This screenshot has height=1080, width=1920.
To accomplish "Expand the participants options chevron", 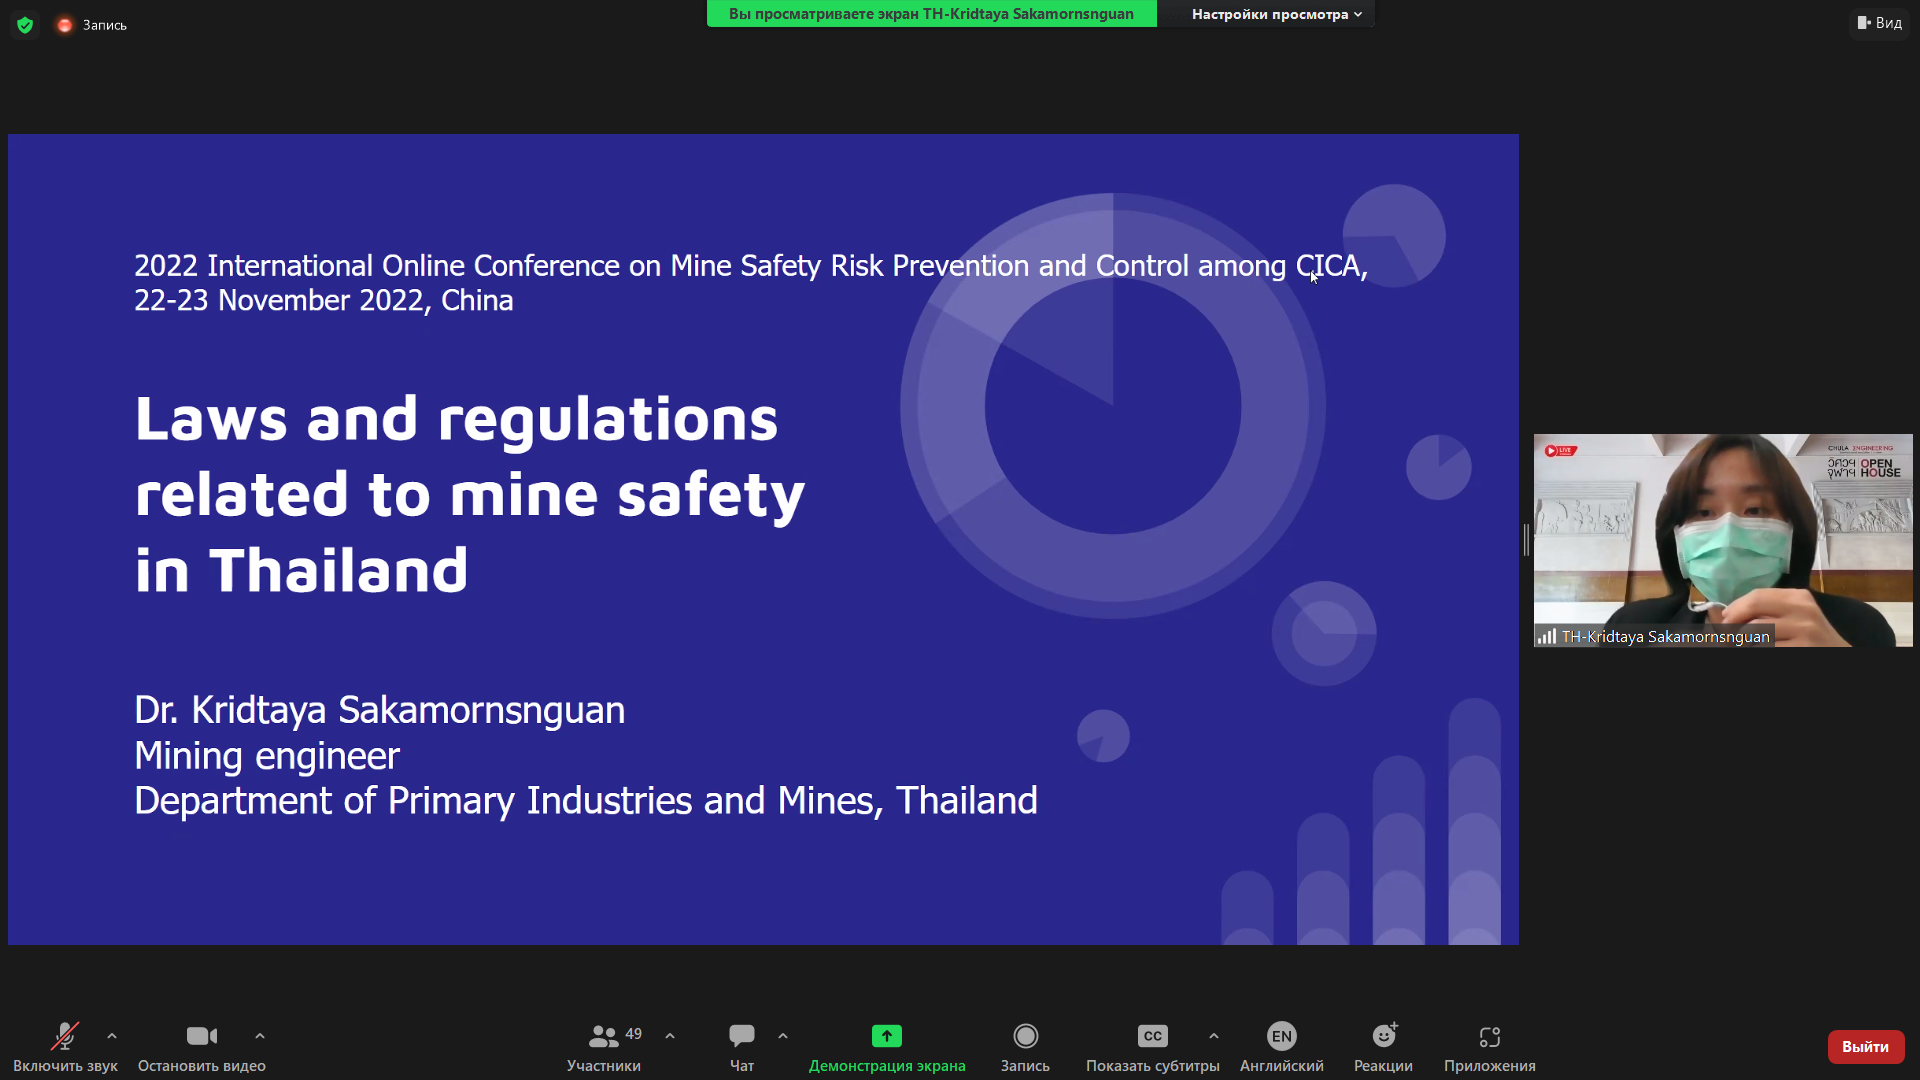I will coord(670,1036).
